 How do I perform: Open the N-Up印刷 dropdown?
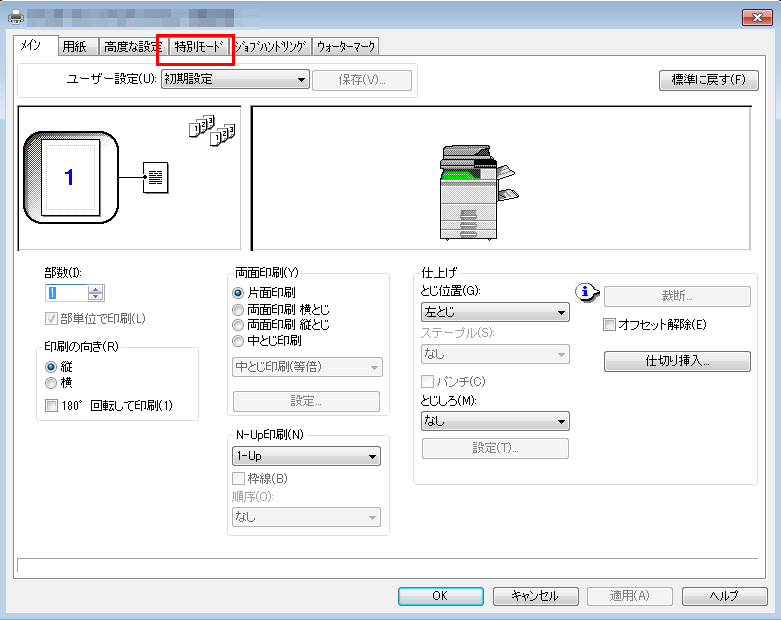point(304,457)
